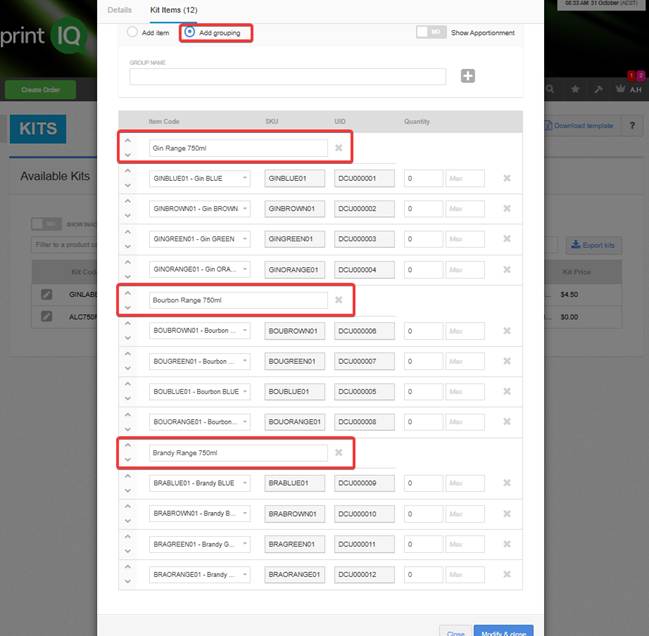The image size is (649, 636).
Task: Open search in the background toolbar
Action: 550,89
